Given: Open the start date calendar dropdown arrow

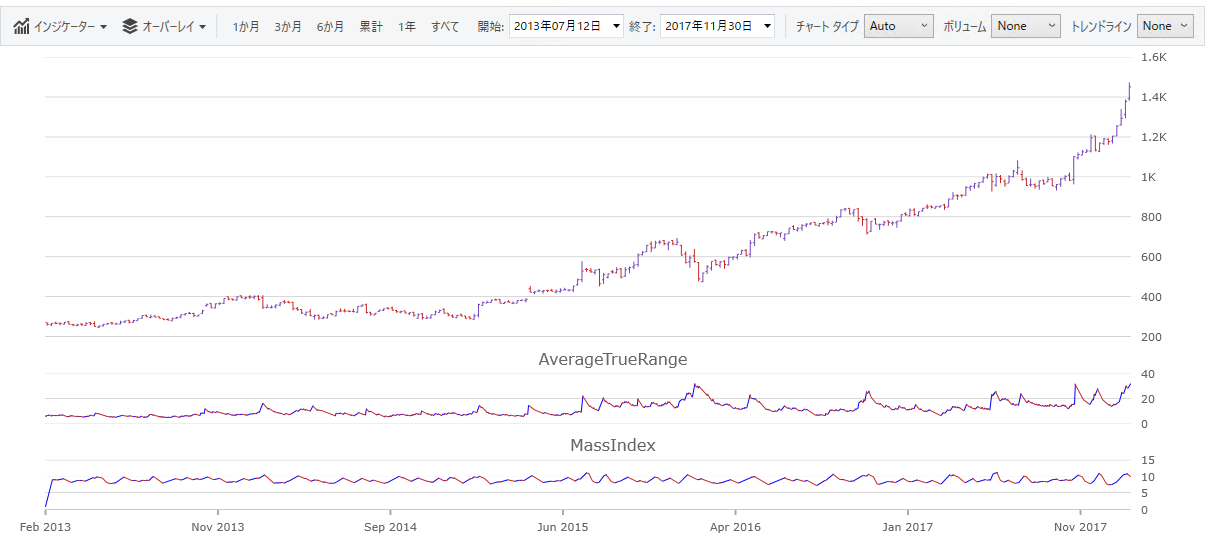Looking at the screenshot, I should (615, 26).
